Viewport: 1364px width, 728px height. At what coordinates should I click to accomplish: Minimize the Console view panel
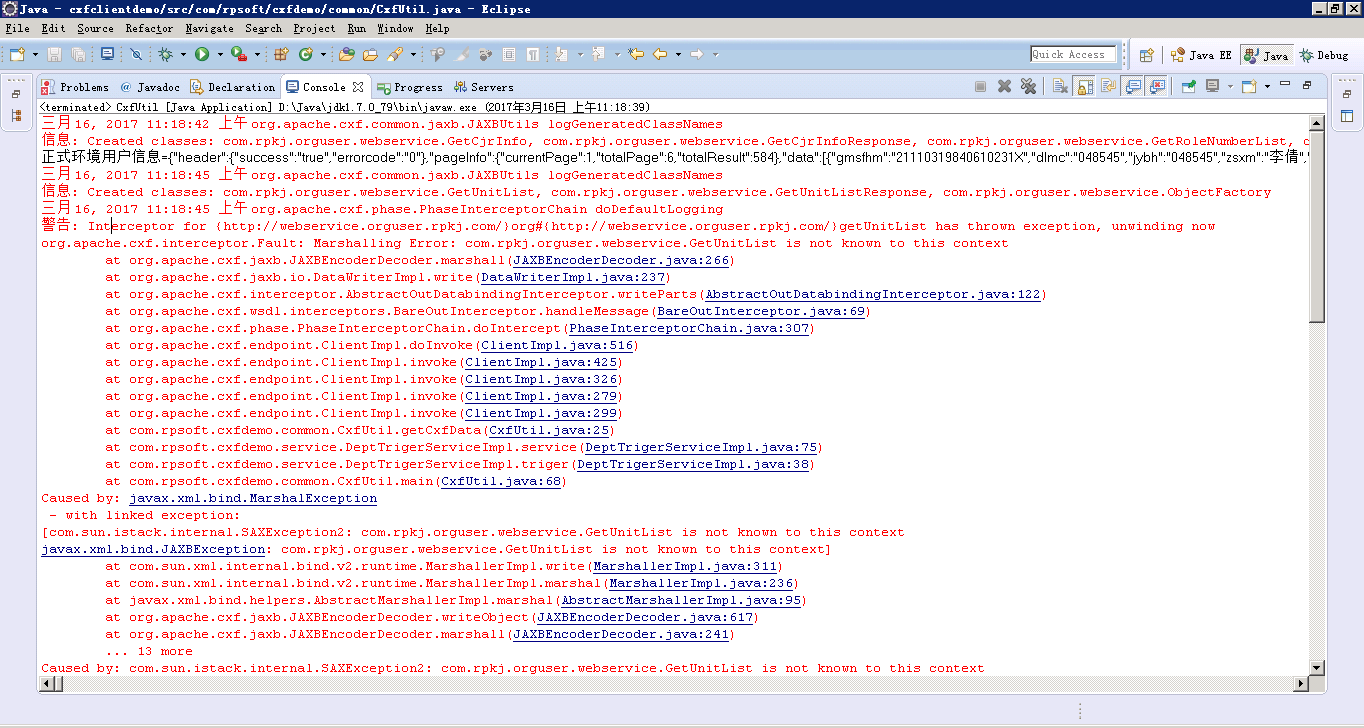[x=1286, y=85]
